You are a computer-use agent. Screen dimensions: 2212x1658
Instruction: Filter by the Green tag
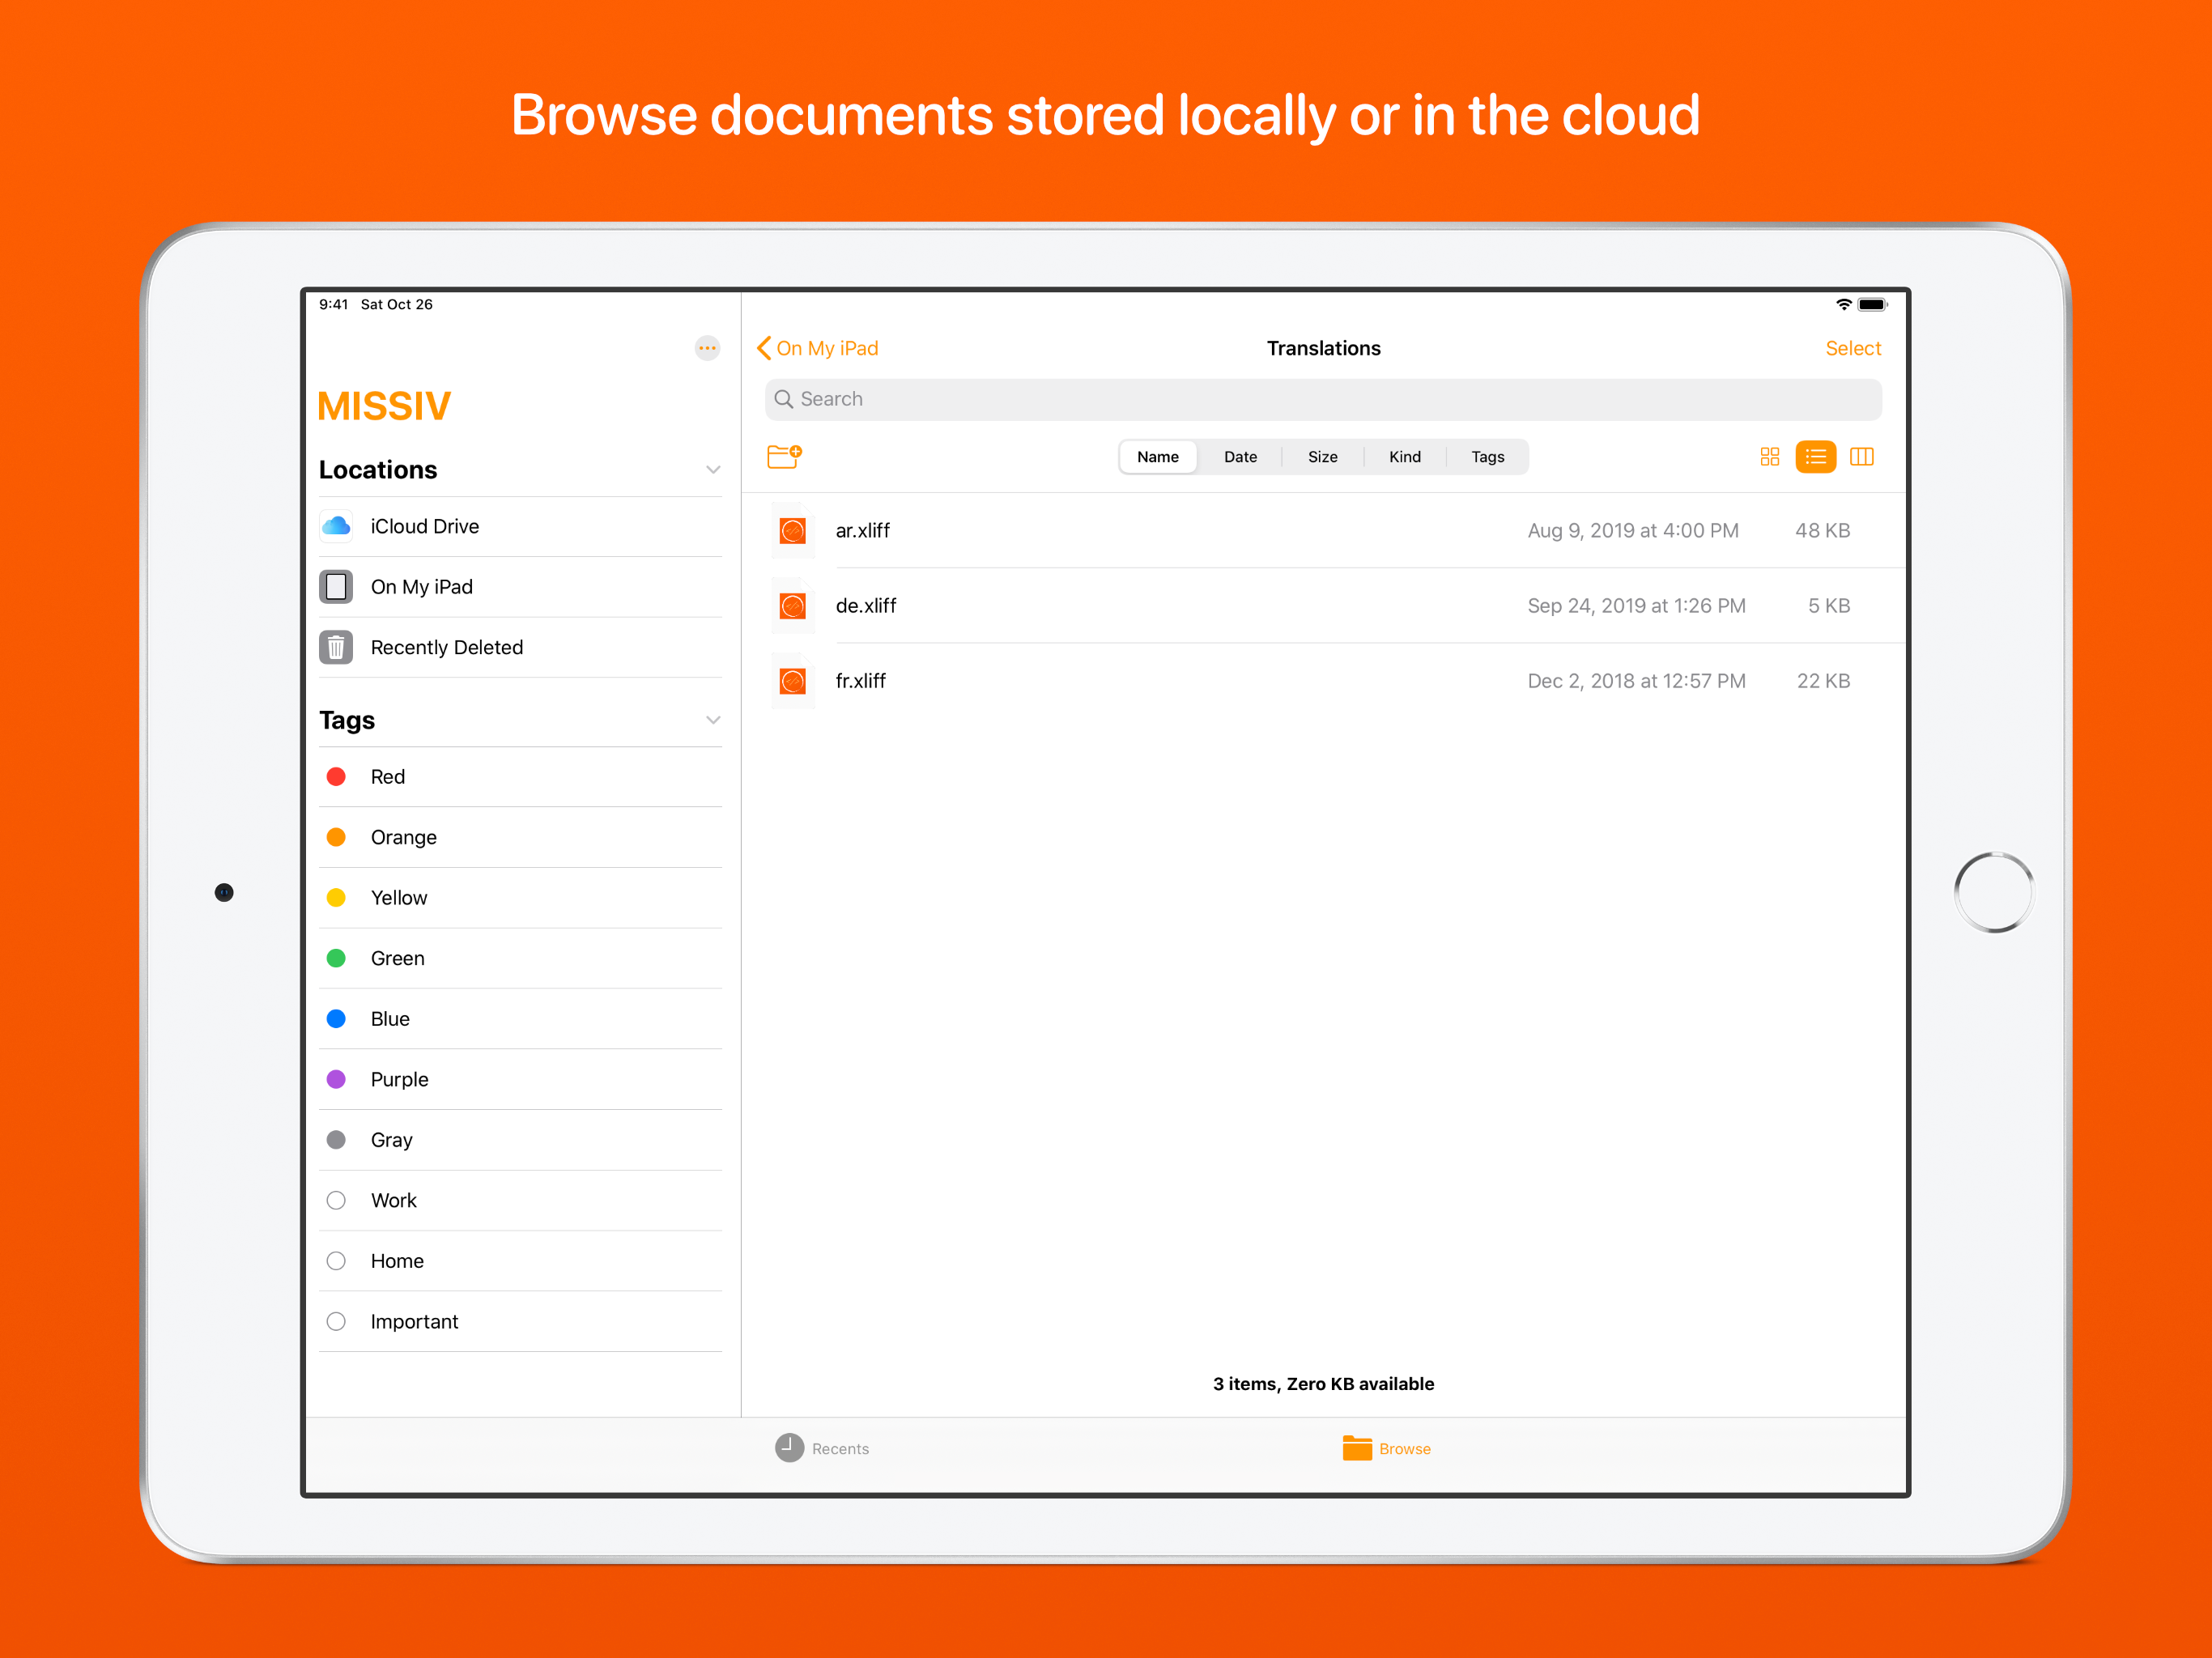pos(397,958)
